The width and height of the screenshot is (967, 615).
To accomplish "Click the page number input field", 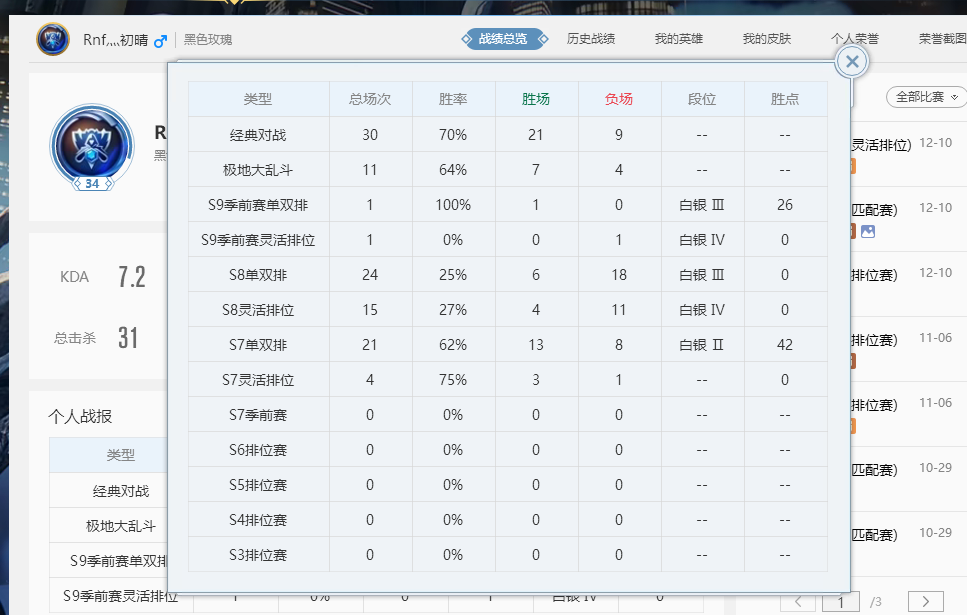I will [841, 601].
